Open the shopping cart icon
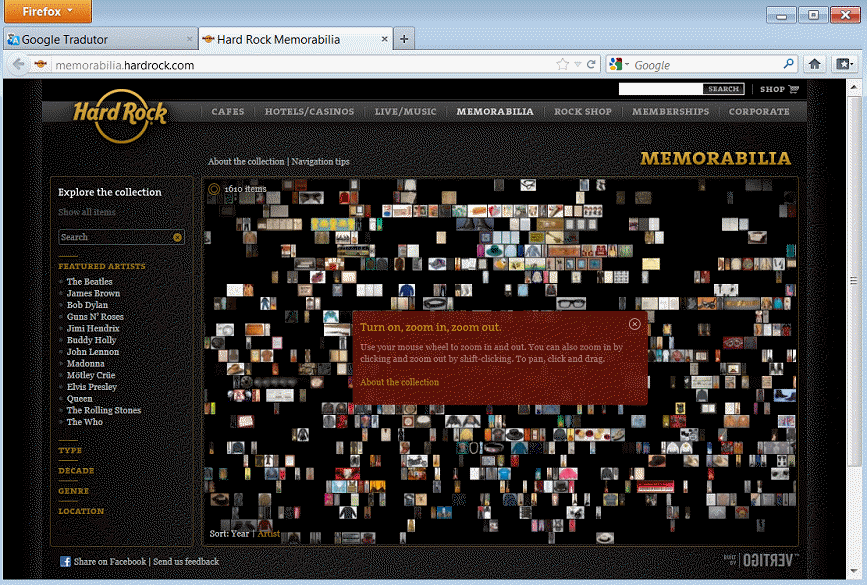 [x=794, y=89]
